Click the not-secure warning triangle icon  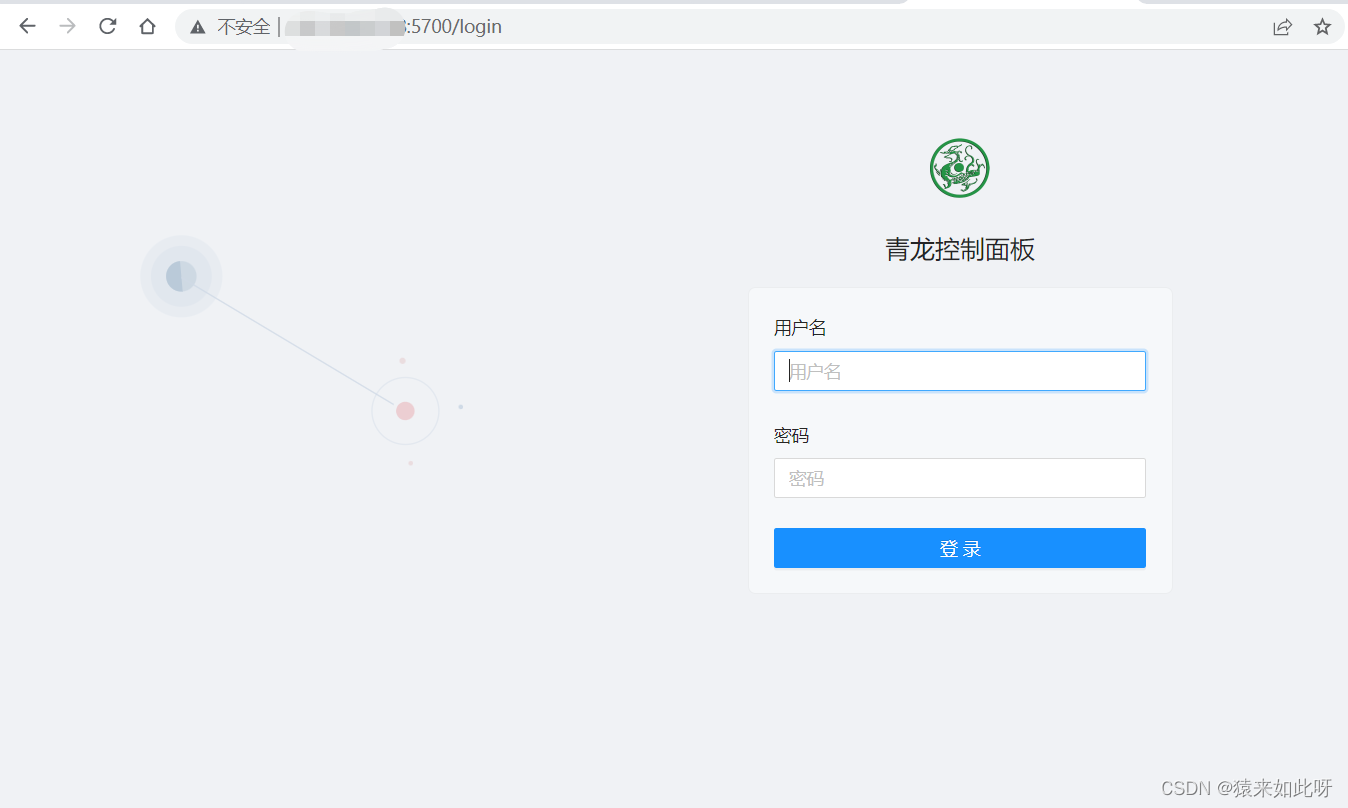pyautogui.click(x=198, y=27)
